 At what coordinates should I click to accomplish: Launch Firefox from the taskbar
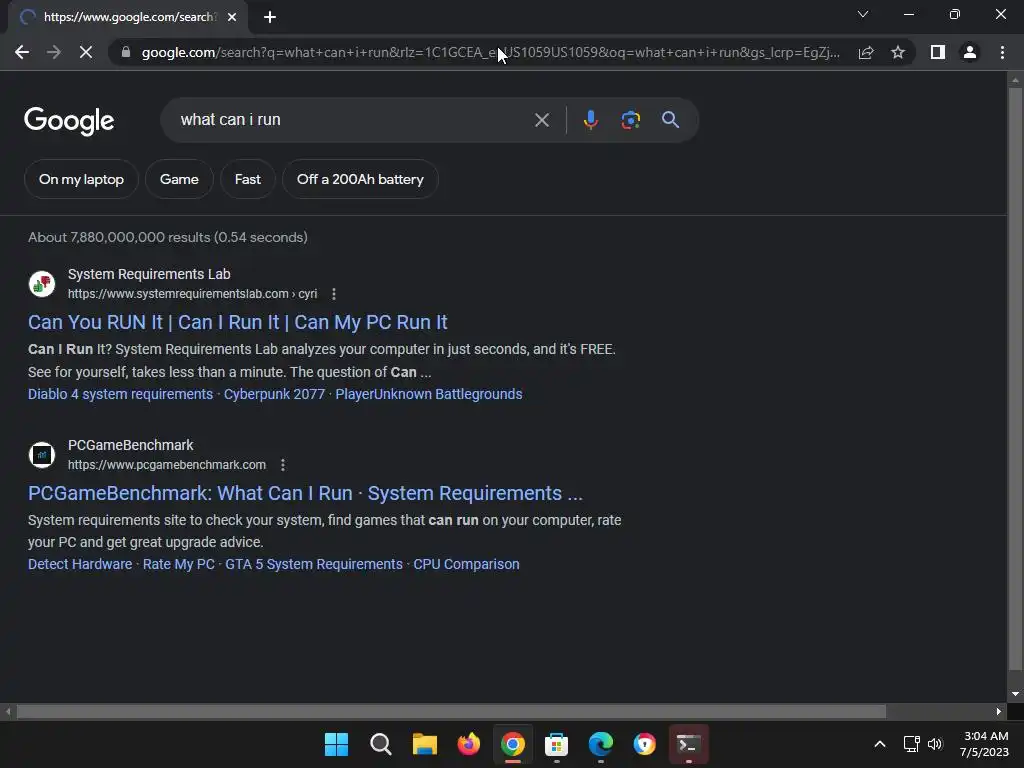point(468,744)
